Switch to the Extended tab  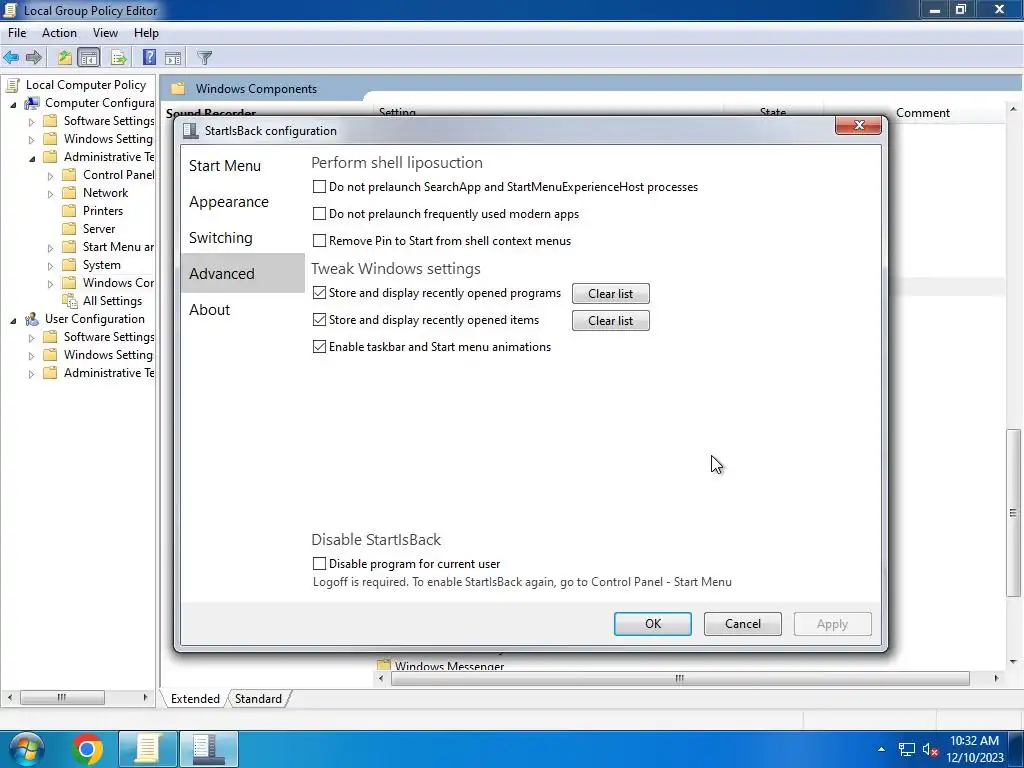195,699
